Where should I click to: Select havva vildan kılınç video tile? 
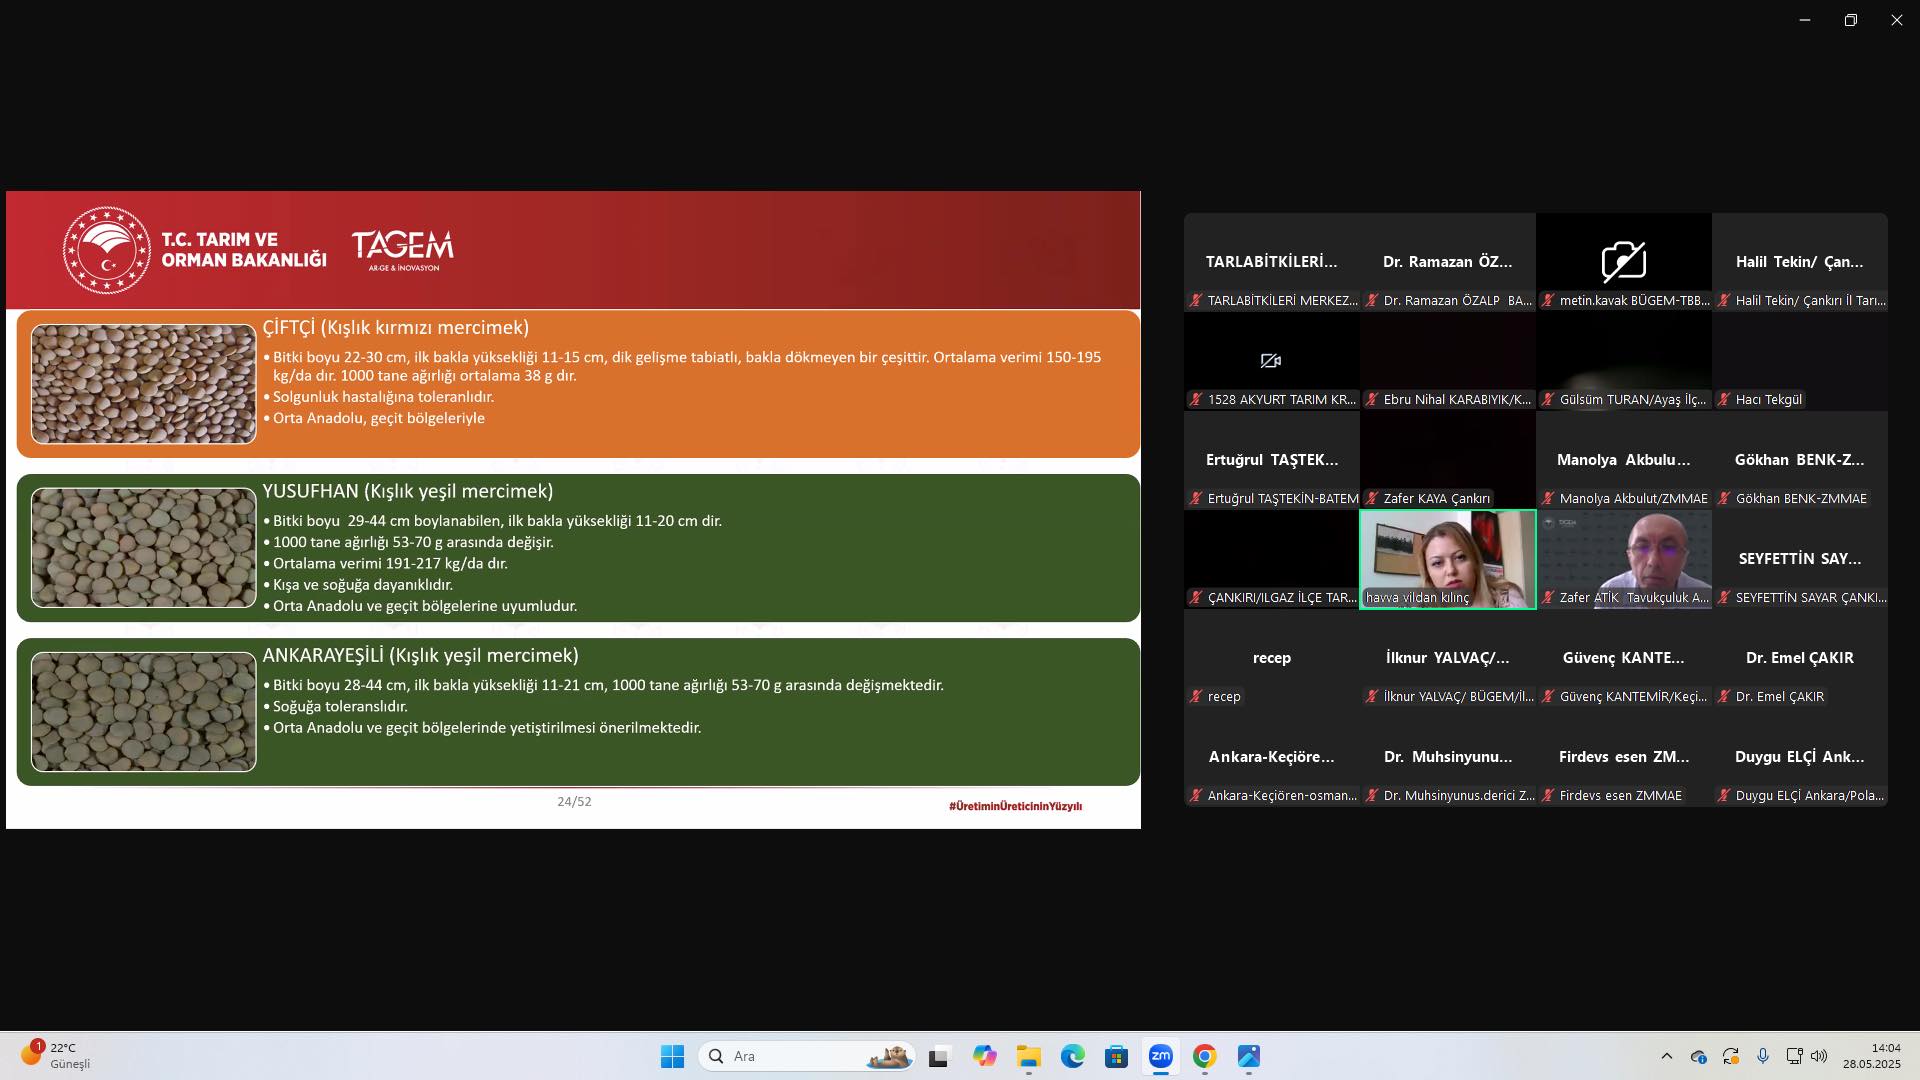coord(1447,559)
